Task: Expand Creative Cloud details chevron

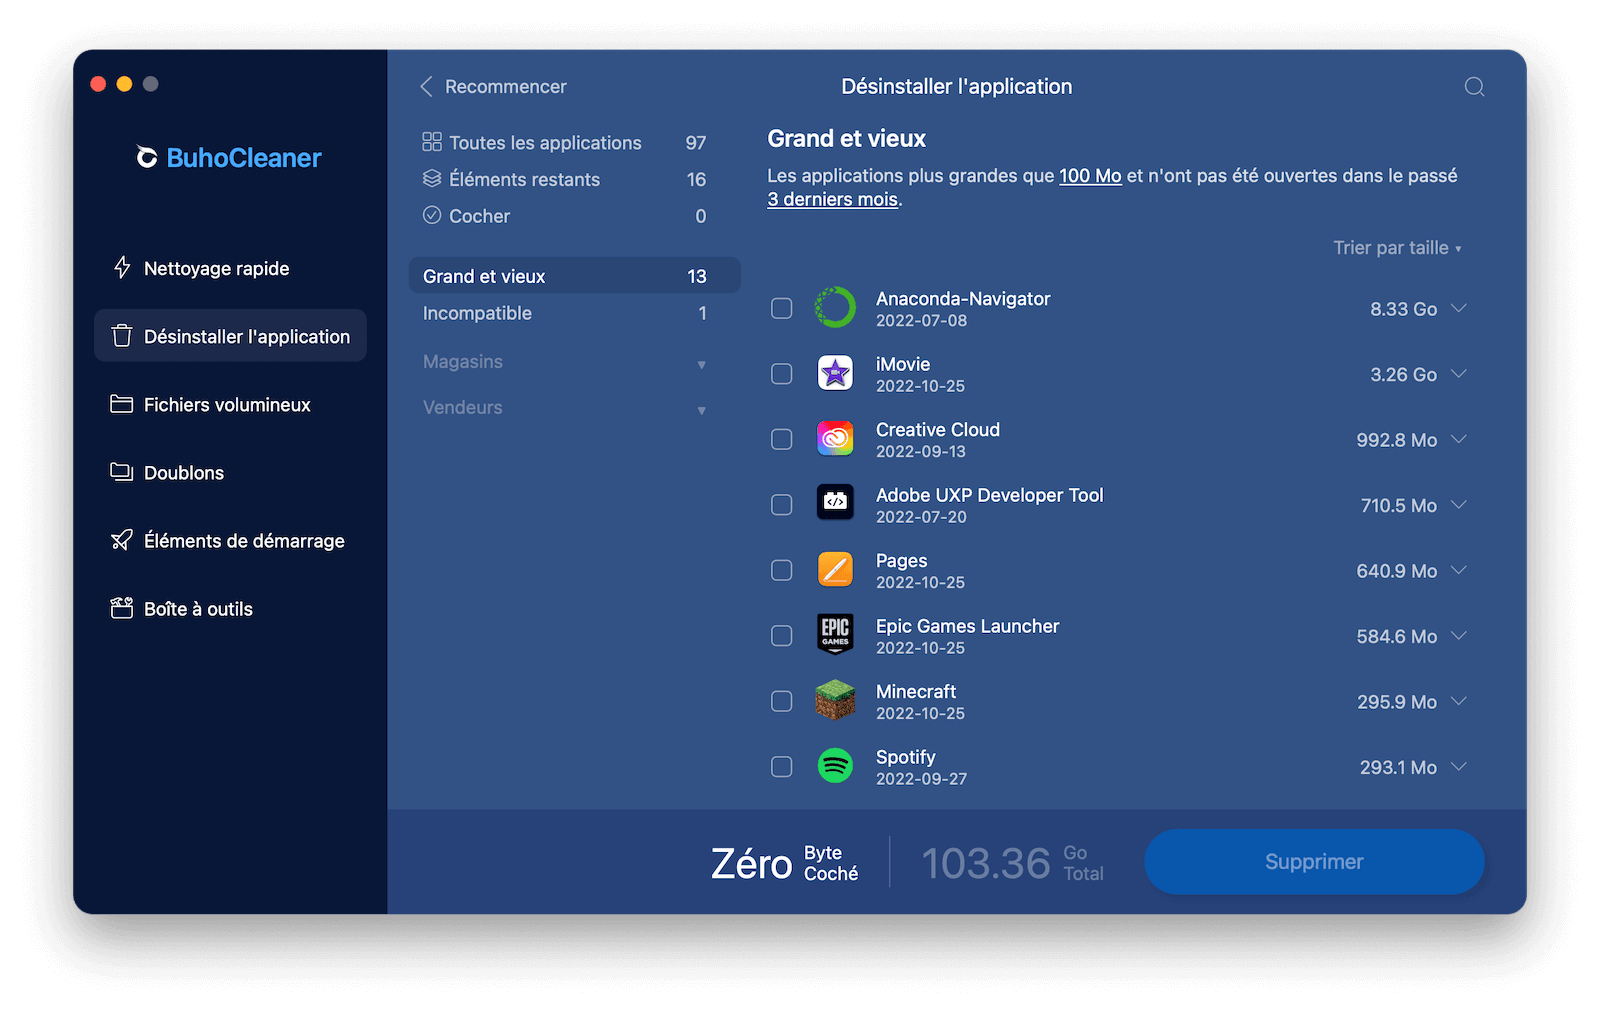Action: tap(1459, 439)
